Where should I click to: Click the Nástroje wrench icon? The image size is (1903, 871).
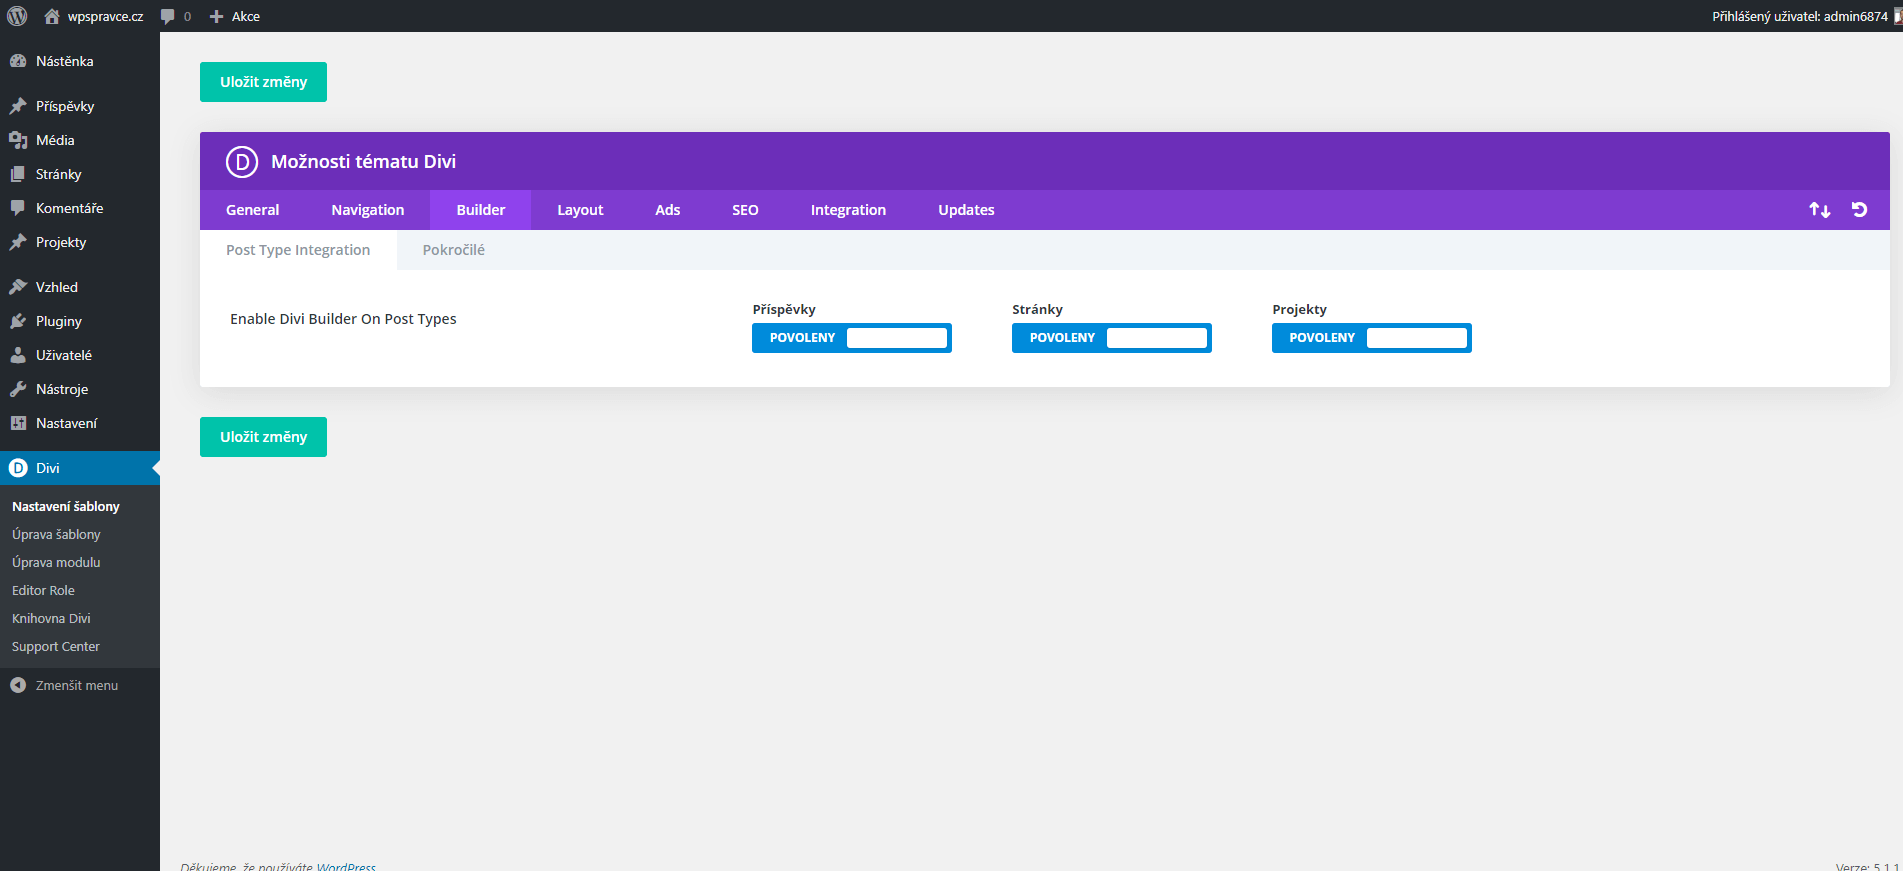point(18,389)
